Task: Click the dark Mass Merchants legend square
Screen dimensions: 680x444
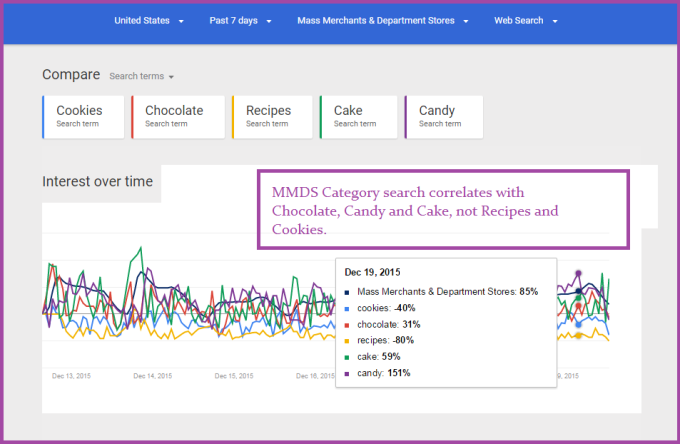Action: 348,292
